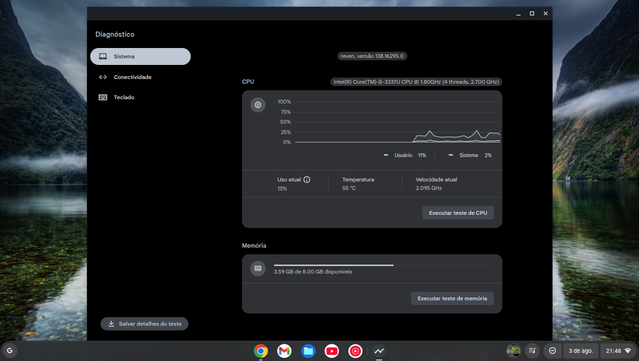
Task: Click the Conectividade arrows icon
Action: 103,77
